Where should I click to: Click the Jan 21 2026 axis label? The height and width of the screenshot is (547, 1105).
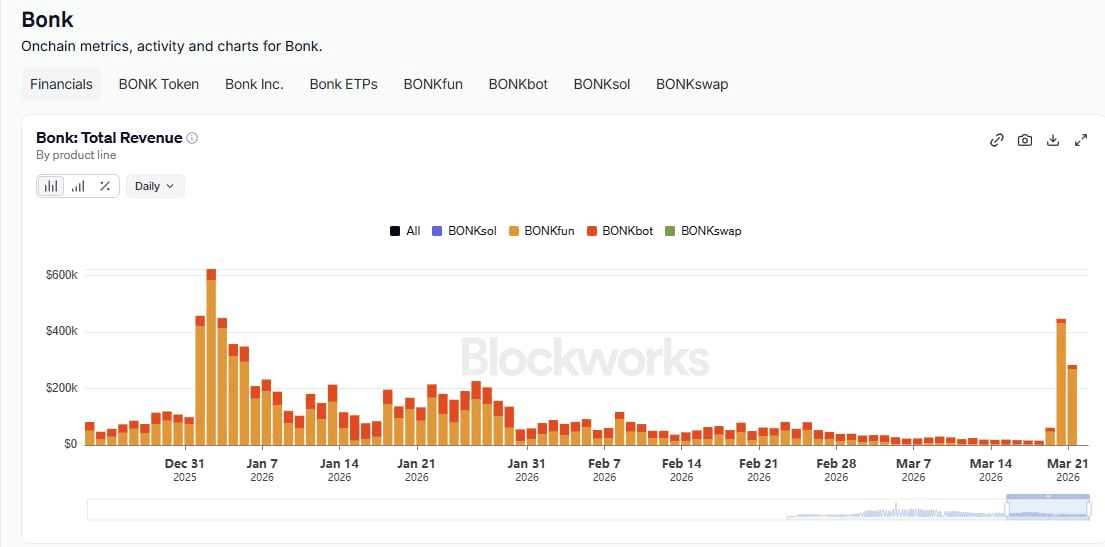[416, 469]
